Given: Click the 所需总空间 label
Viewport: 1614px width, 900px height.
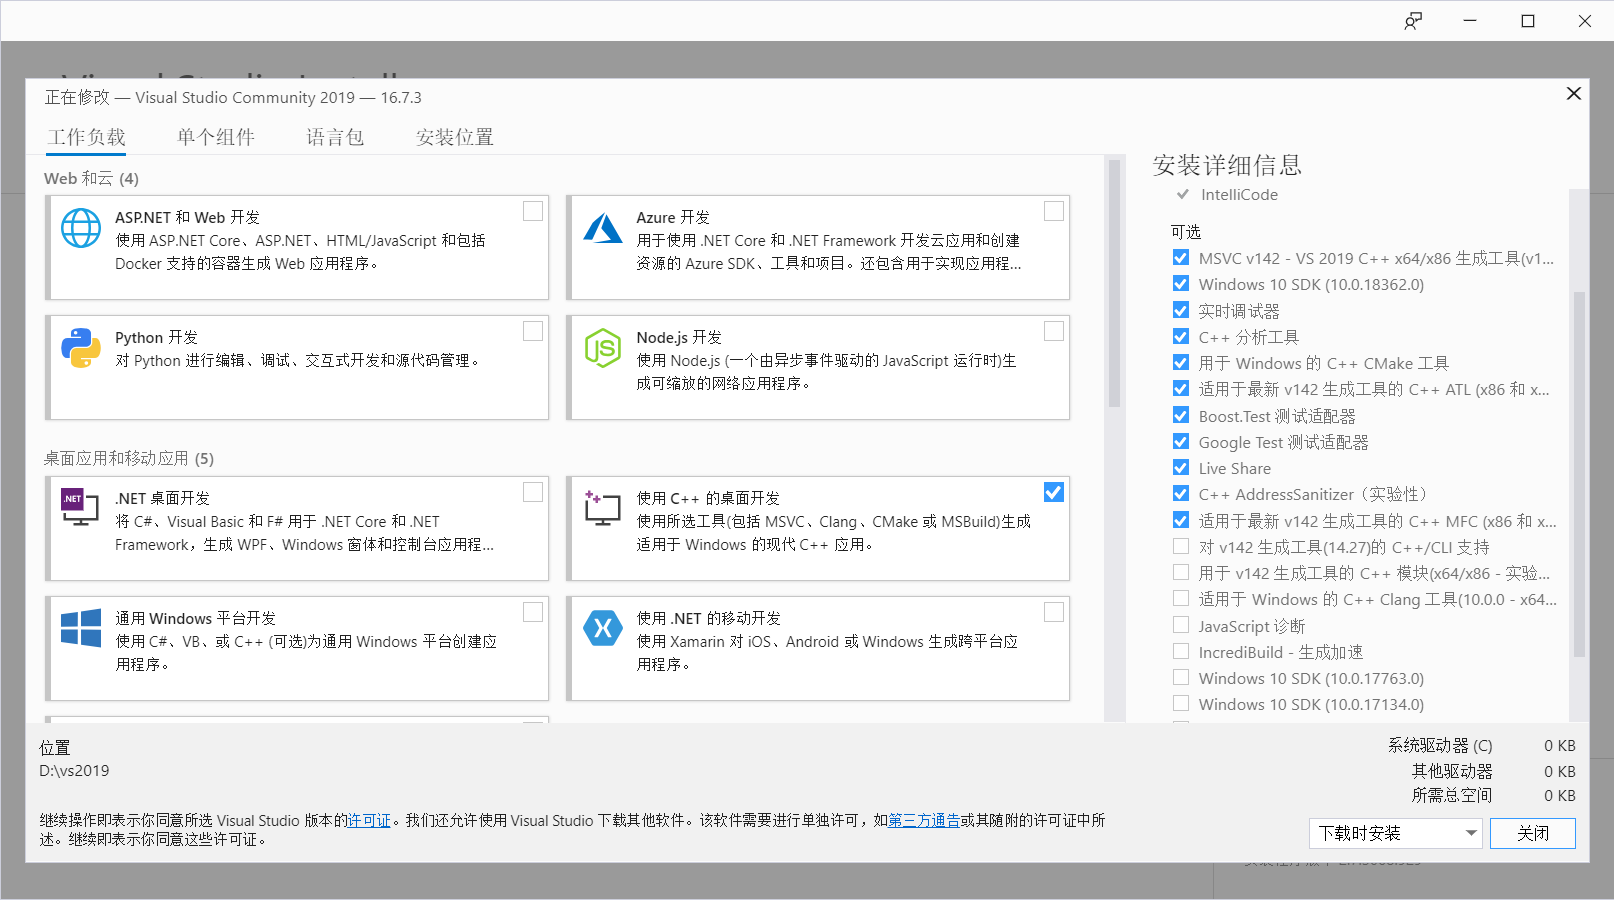Looking at the screenshot, I should coord(1452,795).
